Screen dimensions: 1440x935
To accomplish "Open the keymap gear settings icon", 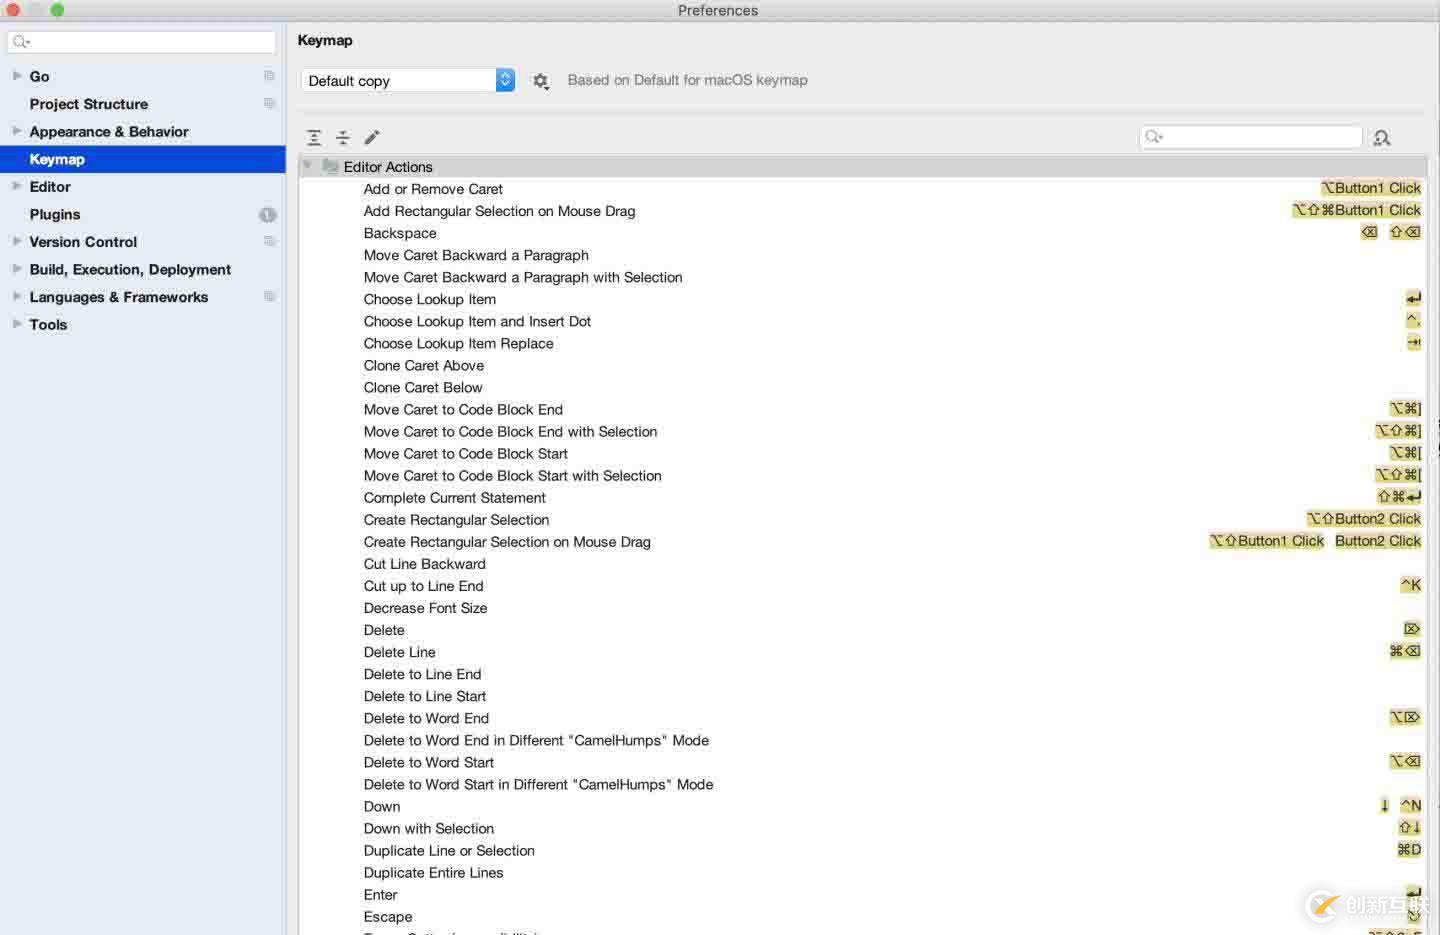I will (x=541, y=81).
